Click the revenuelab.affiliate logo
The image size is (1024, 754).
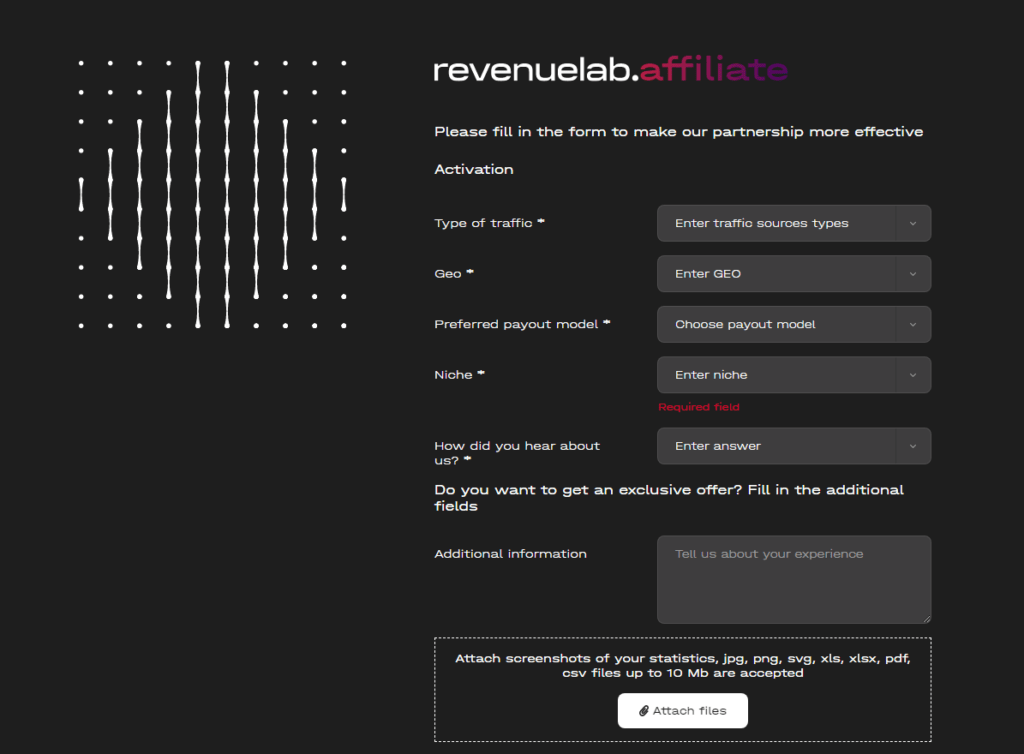[610, 70]
